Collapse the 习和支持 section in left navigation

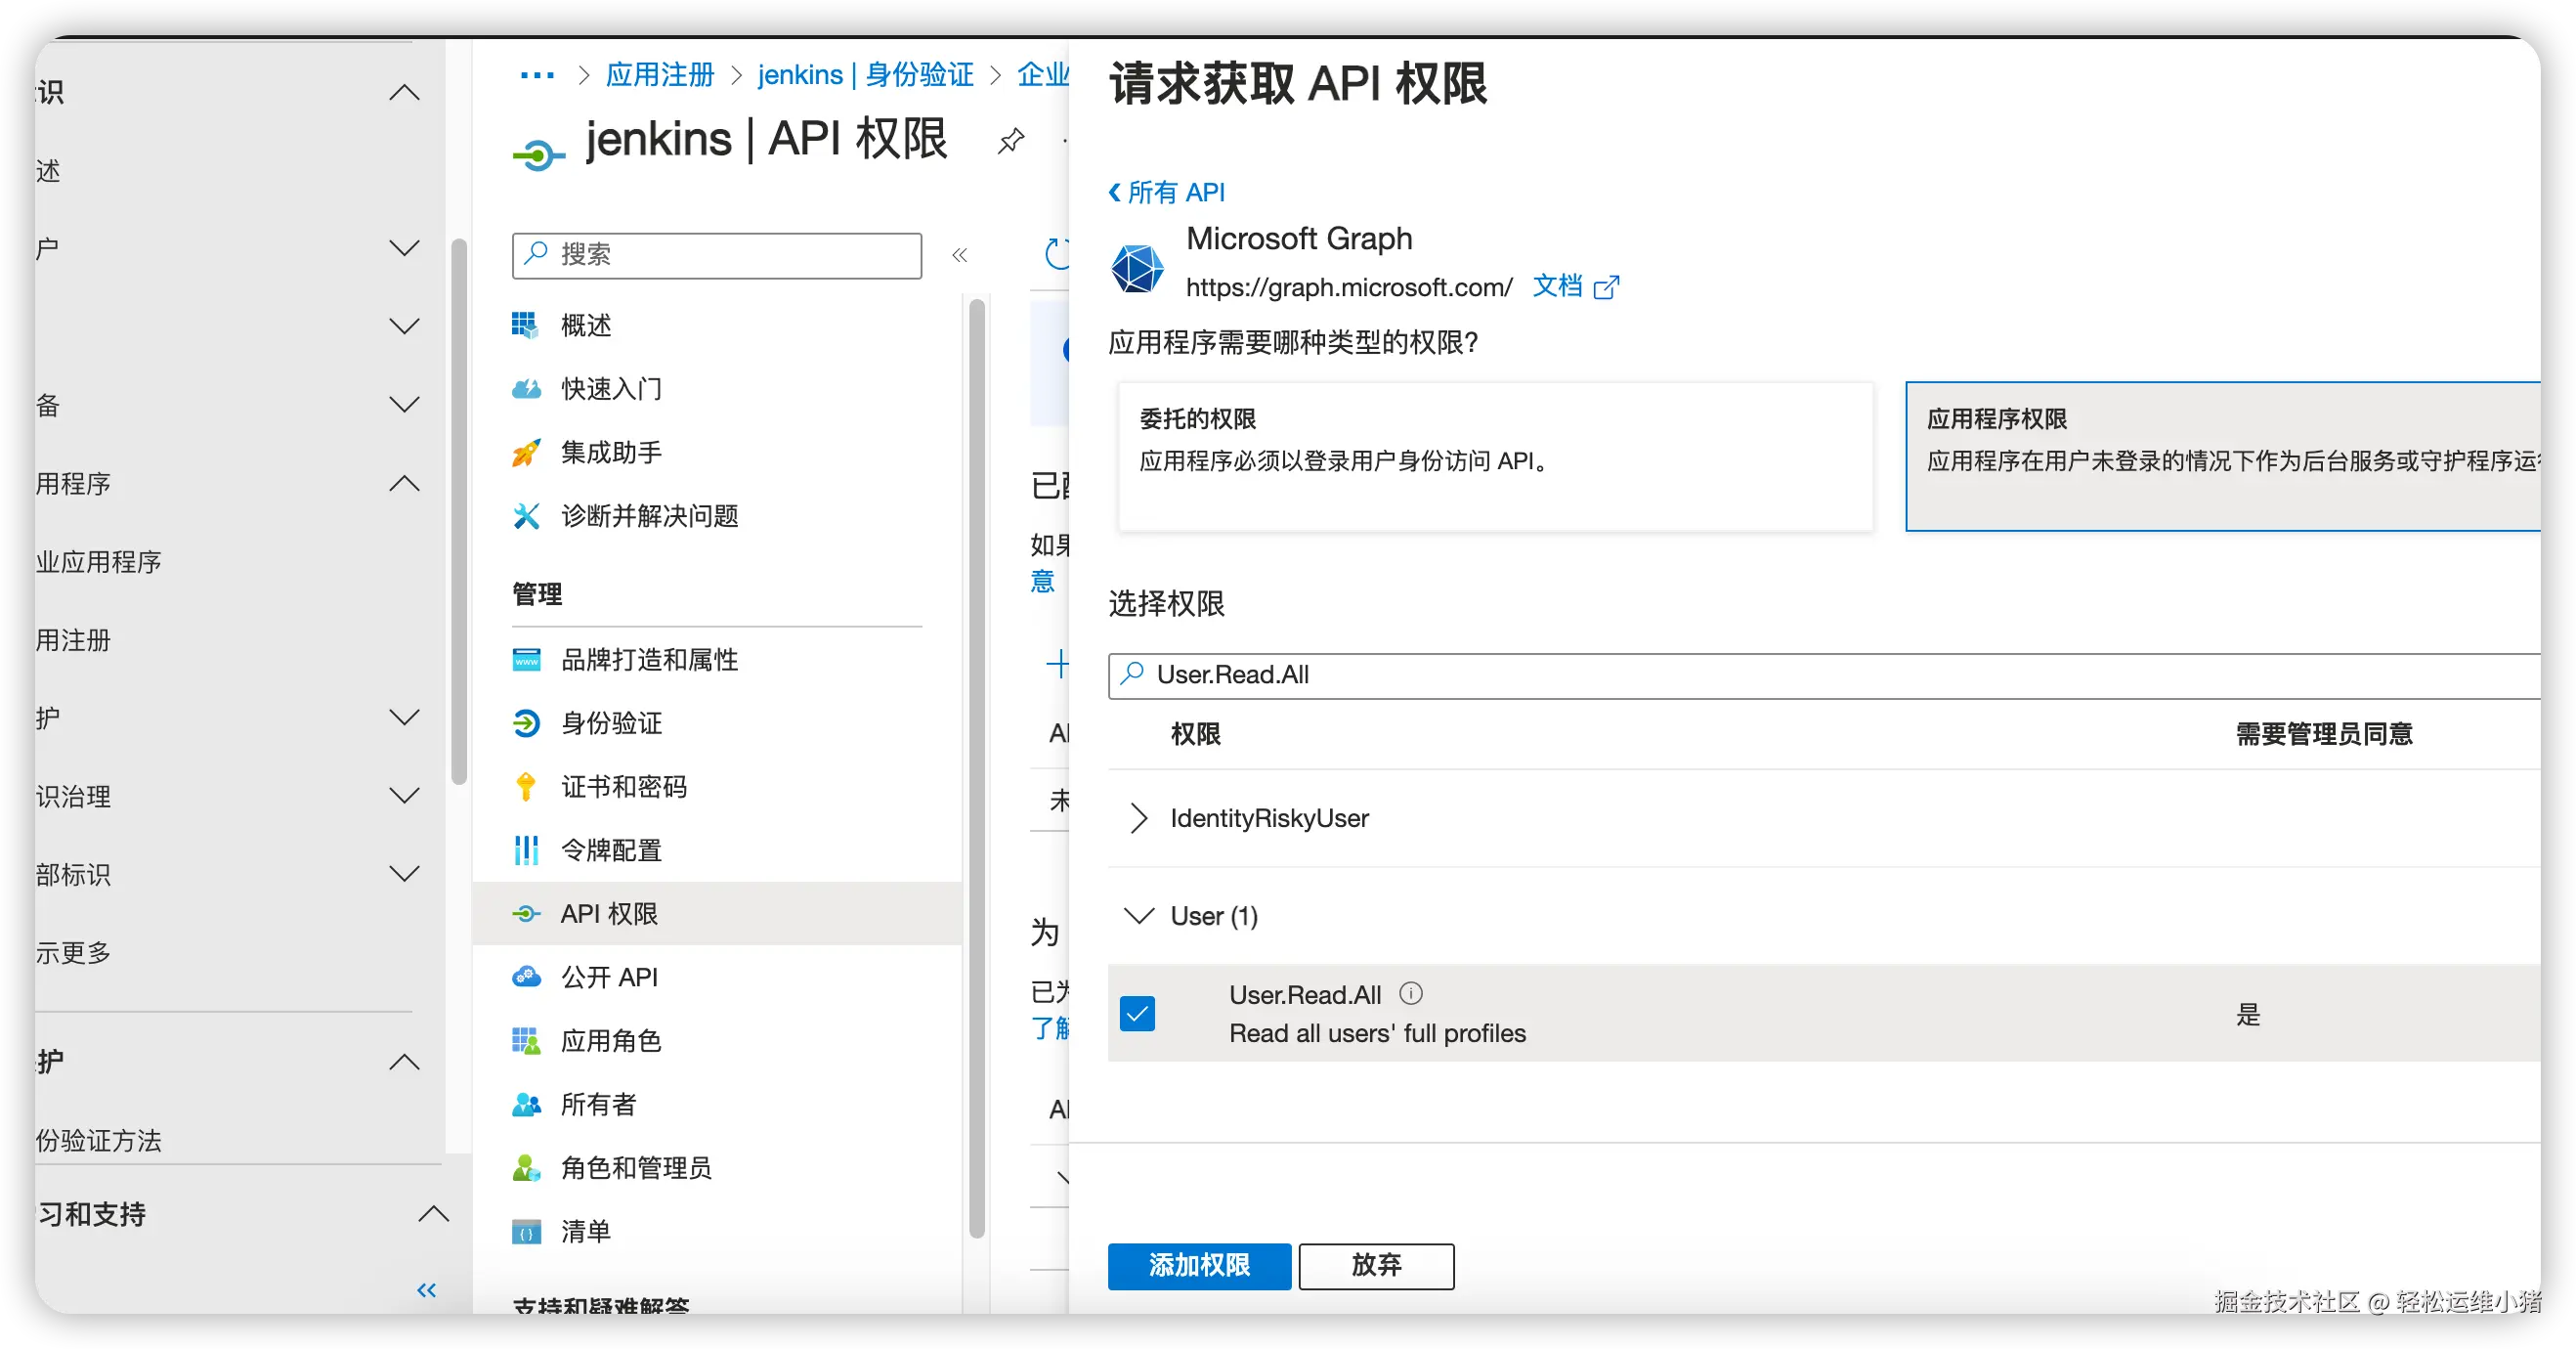432,1214
